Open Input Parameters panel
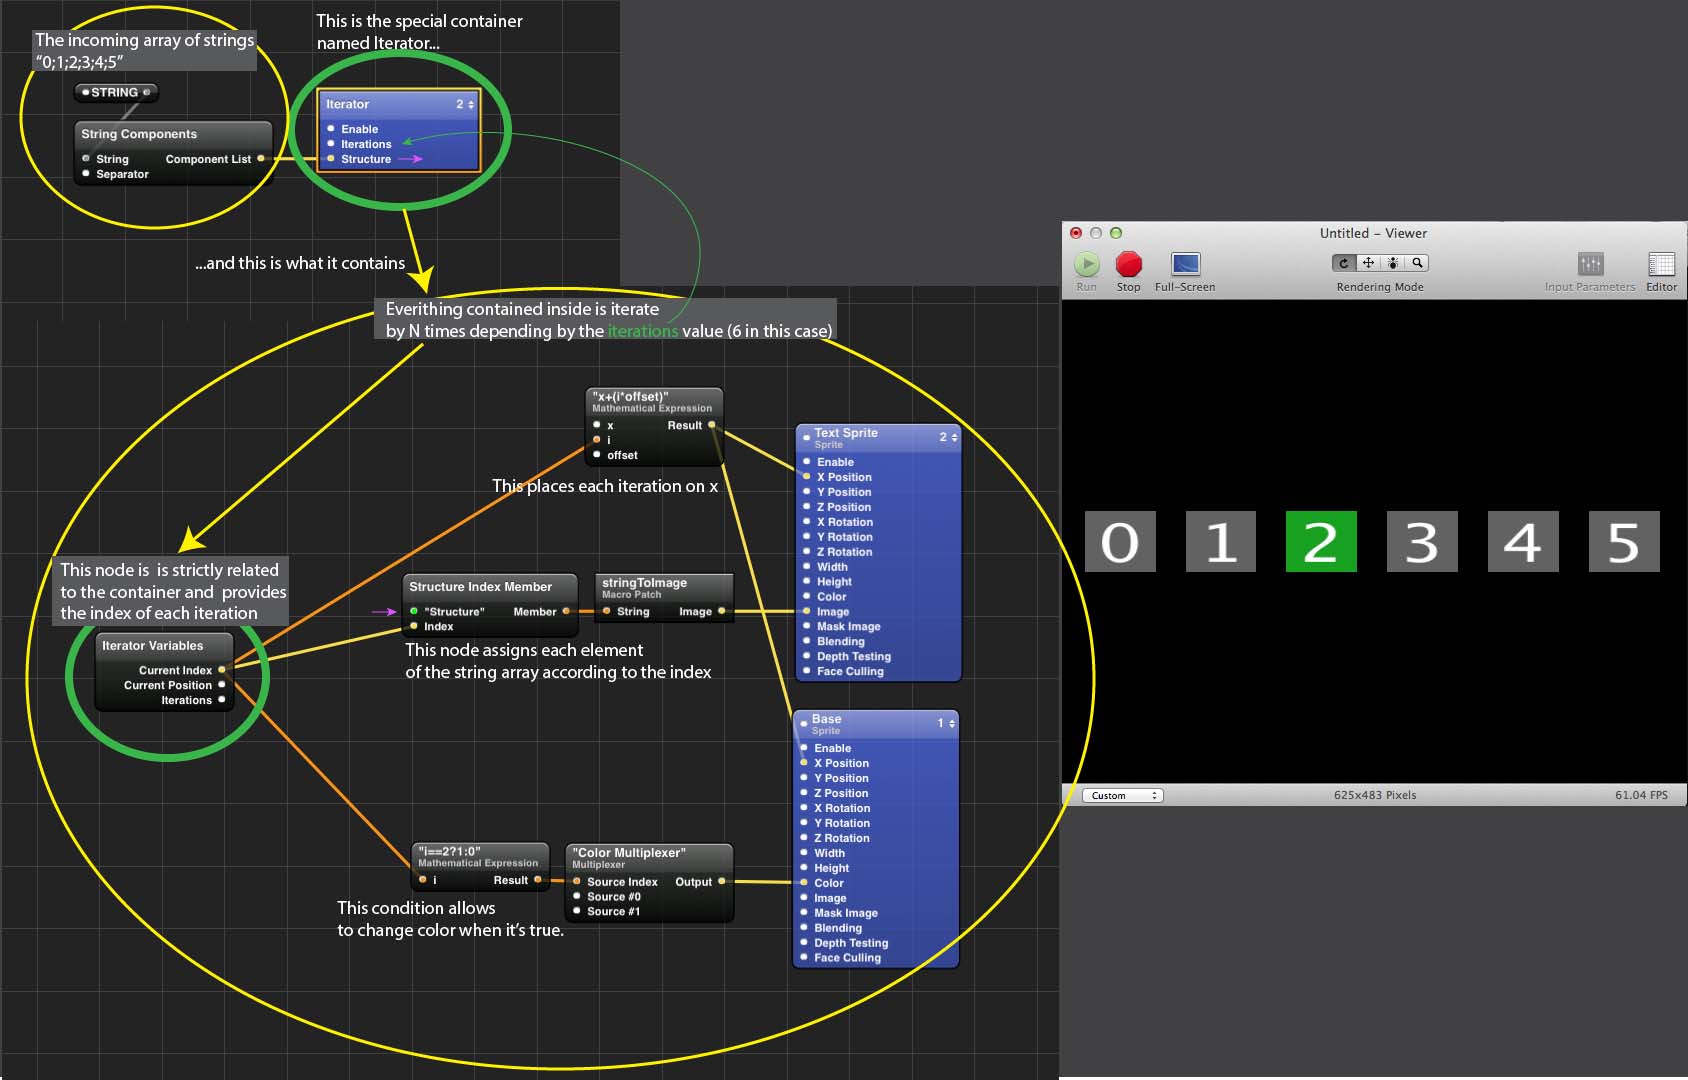The image size is (1688, 1080). coord(1590,264)
